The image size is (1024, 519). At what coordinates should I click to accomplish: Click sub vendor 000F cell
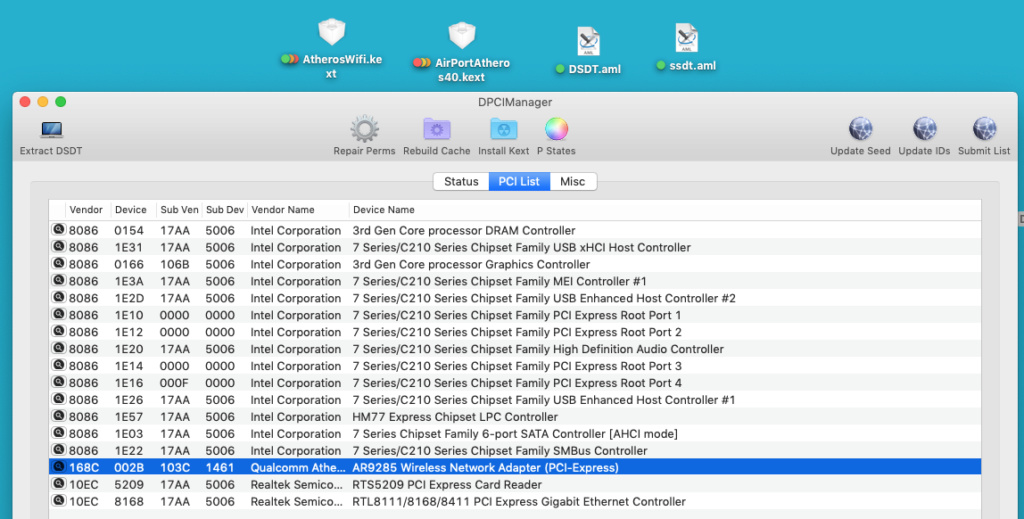pos(174,383)
